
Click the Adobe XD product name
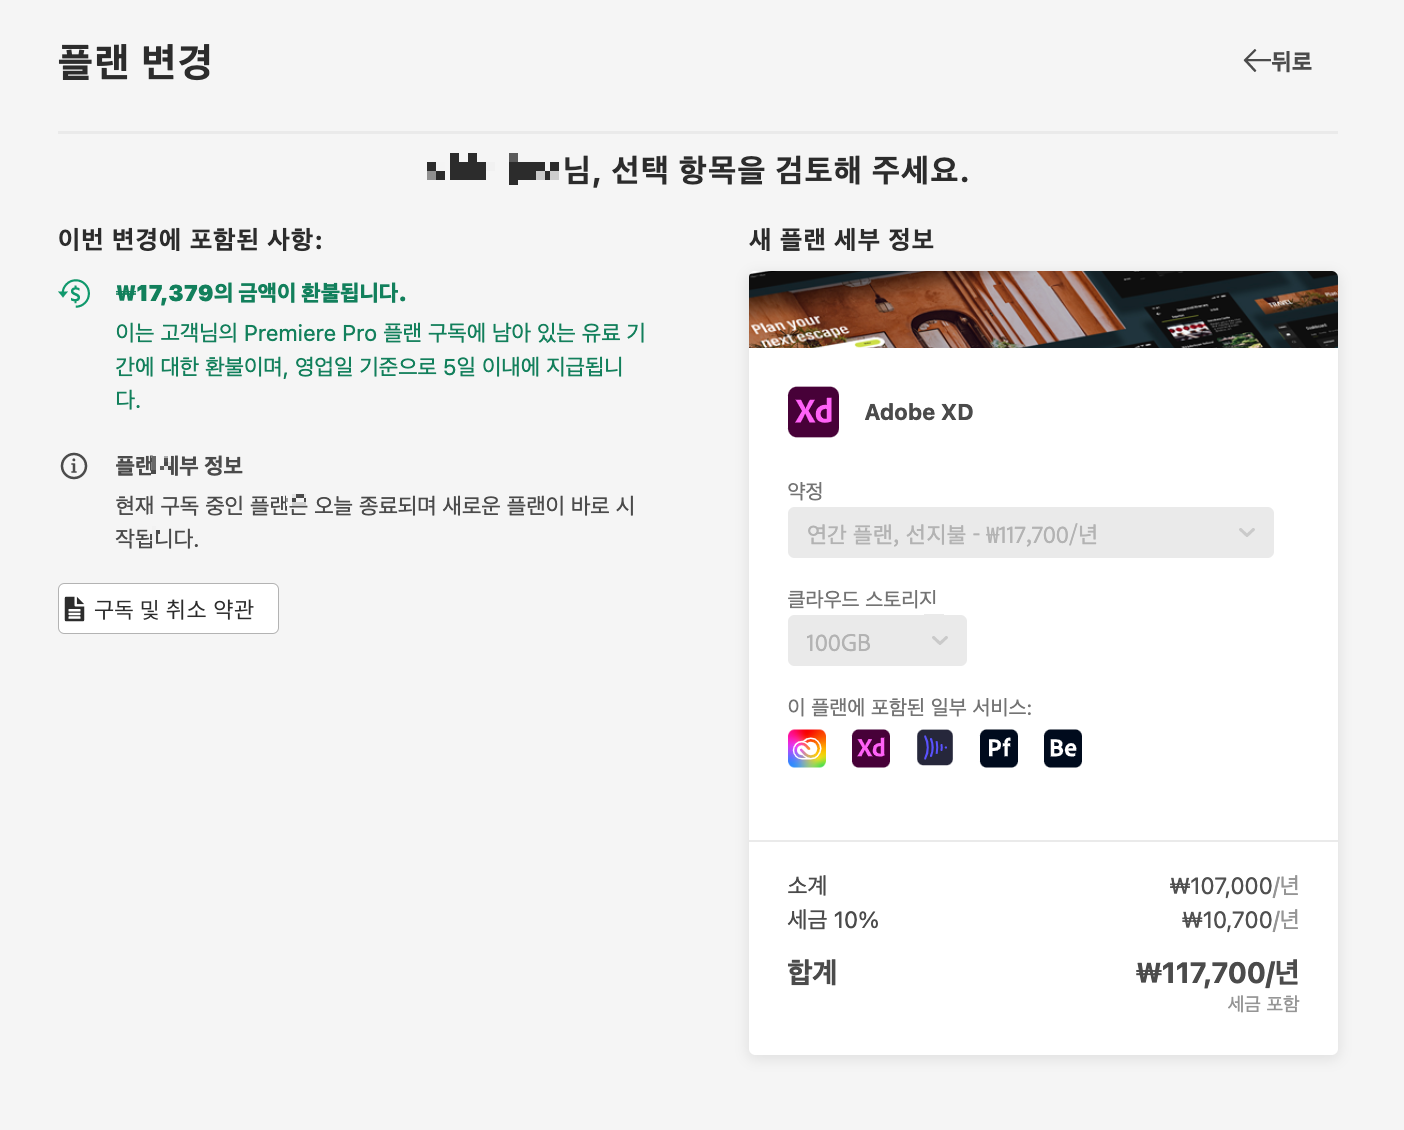click(x=919, y=412)
